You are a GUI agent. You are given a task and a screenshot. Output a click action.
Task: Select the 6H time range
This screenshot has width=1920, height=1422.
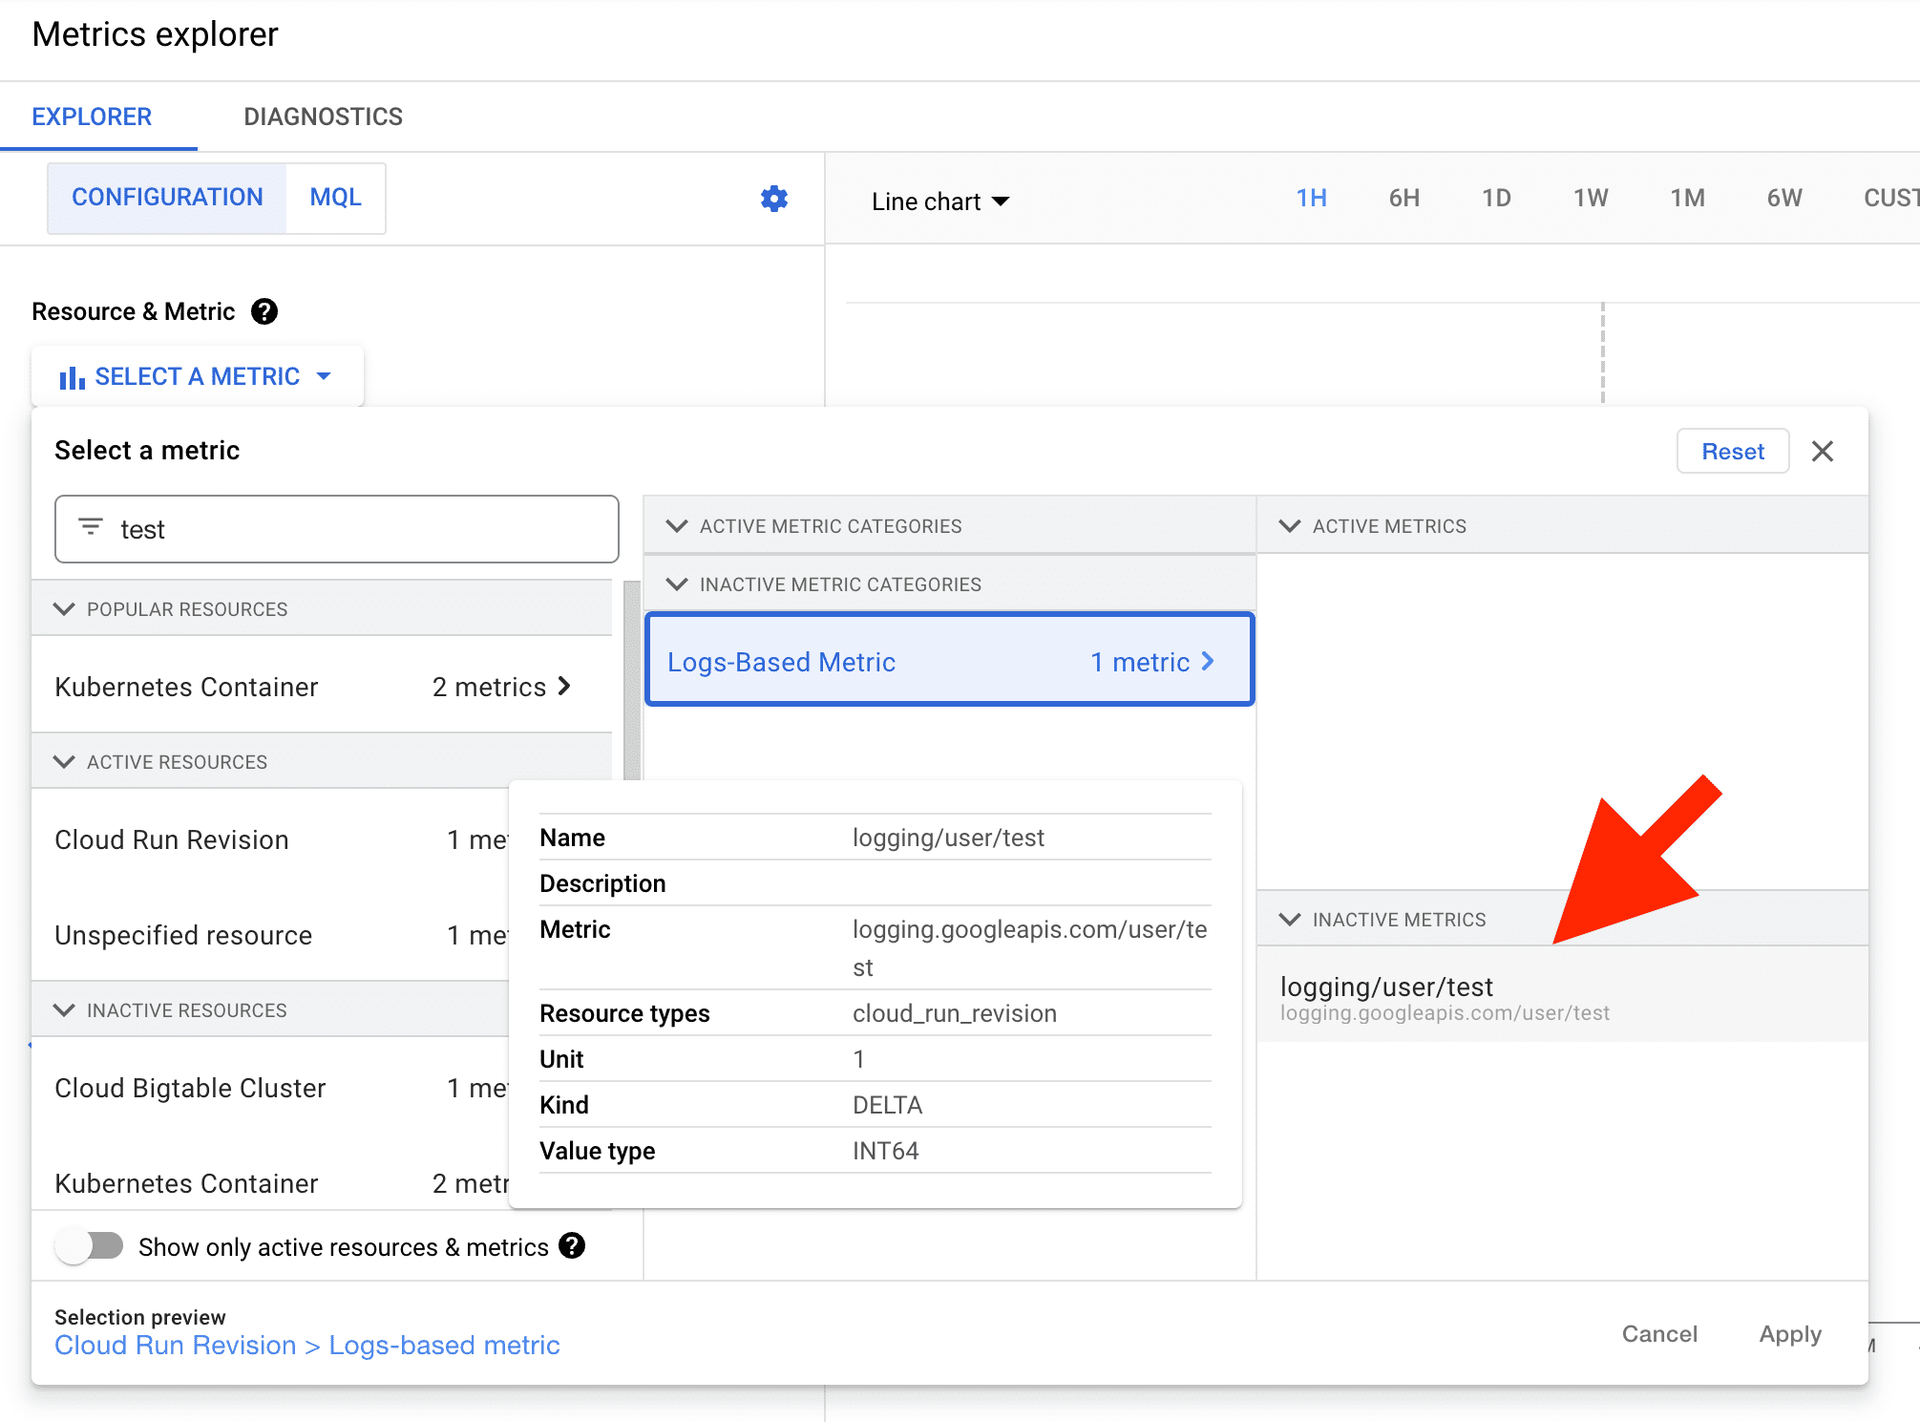point(1403,198)
